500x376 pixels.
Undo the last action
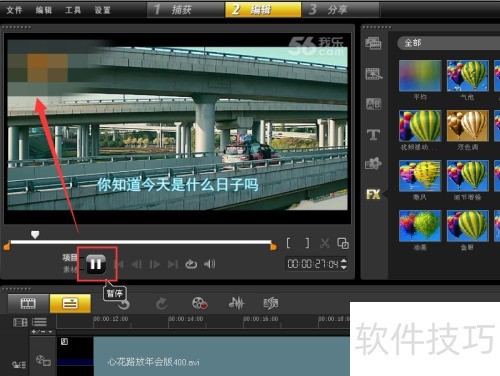click(x=124, y=304)
